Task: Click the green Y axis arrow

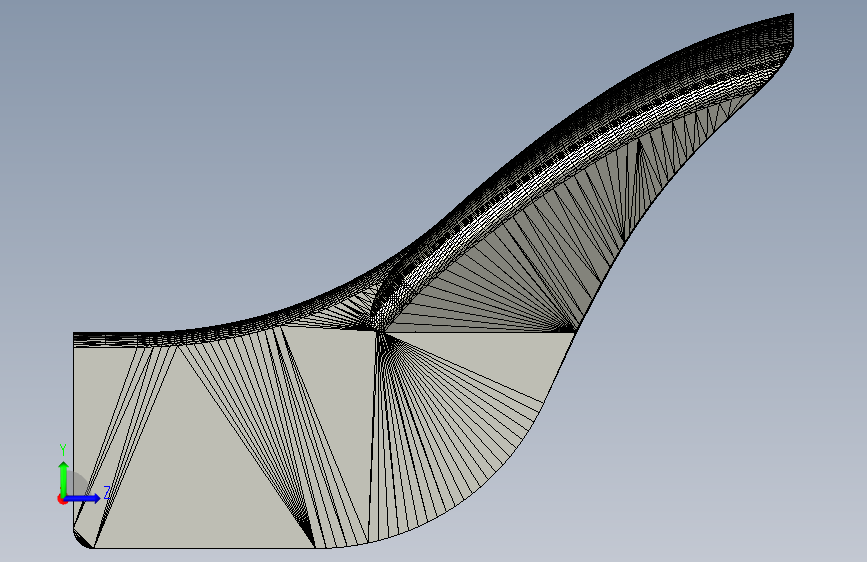Action: (64, 479)
